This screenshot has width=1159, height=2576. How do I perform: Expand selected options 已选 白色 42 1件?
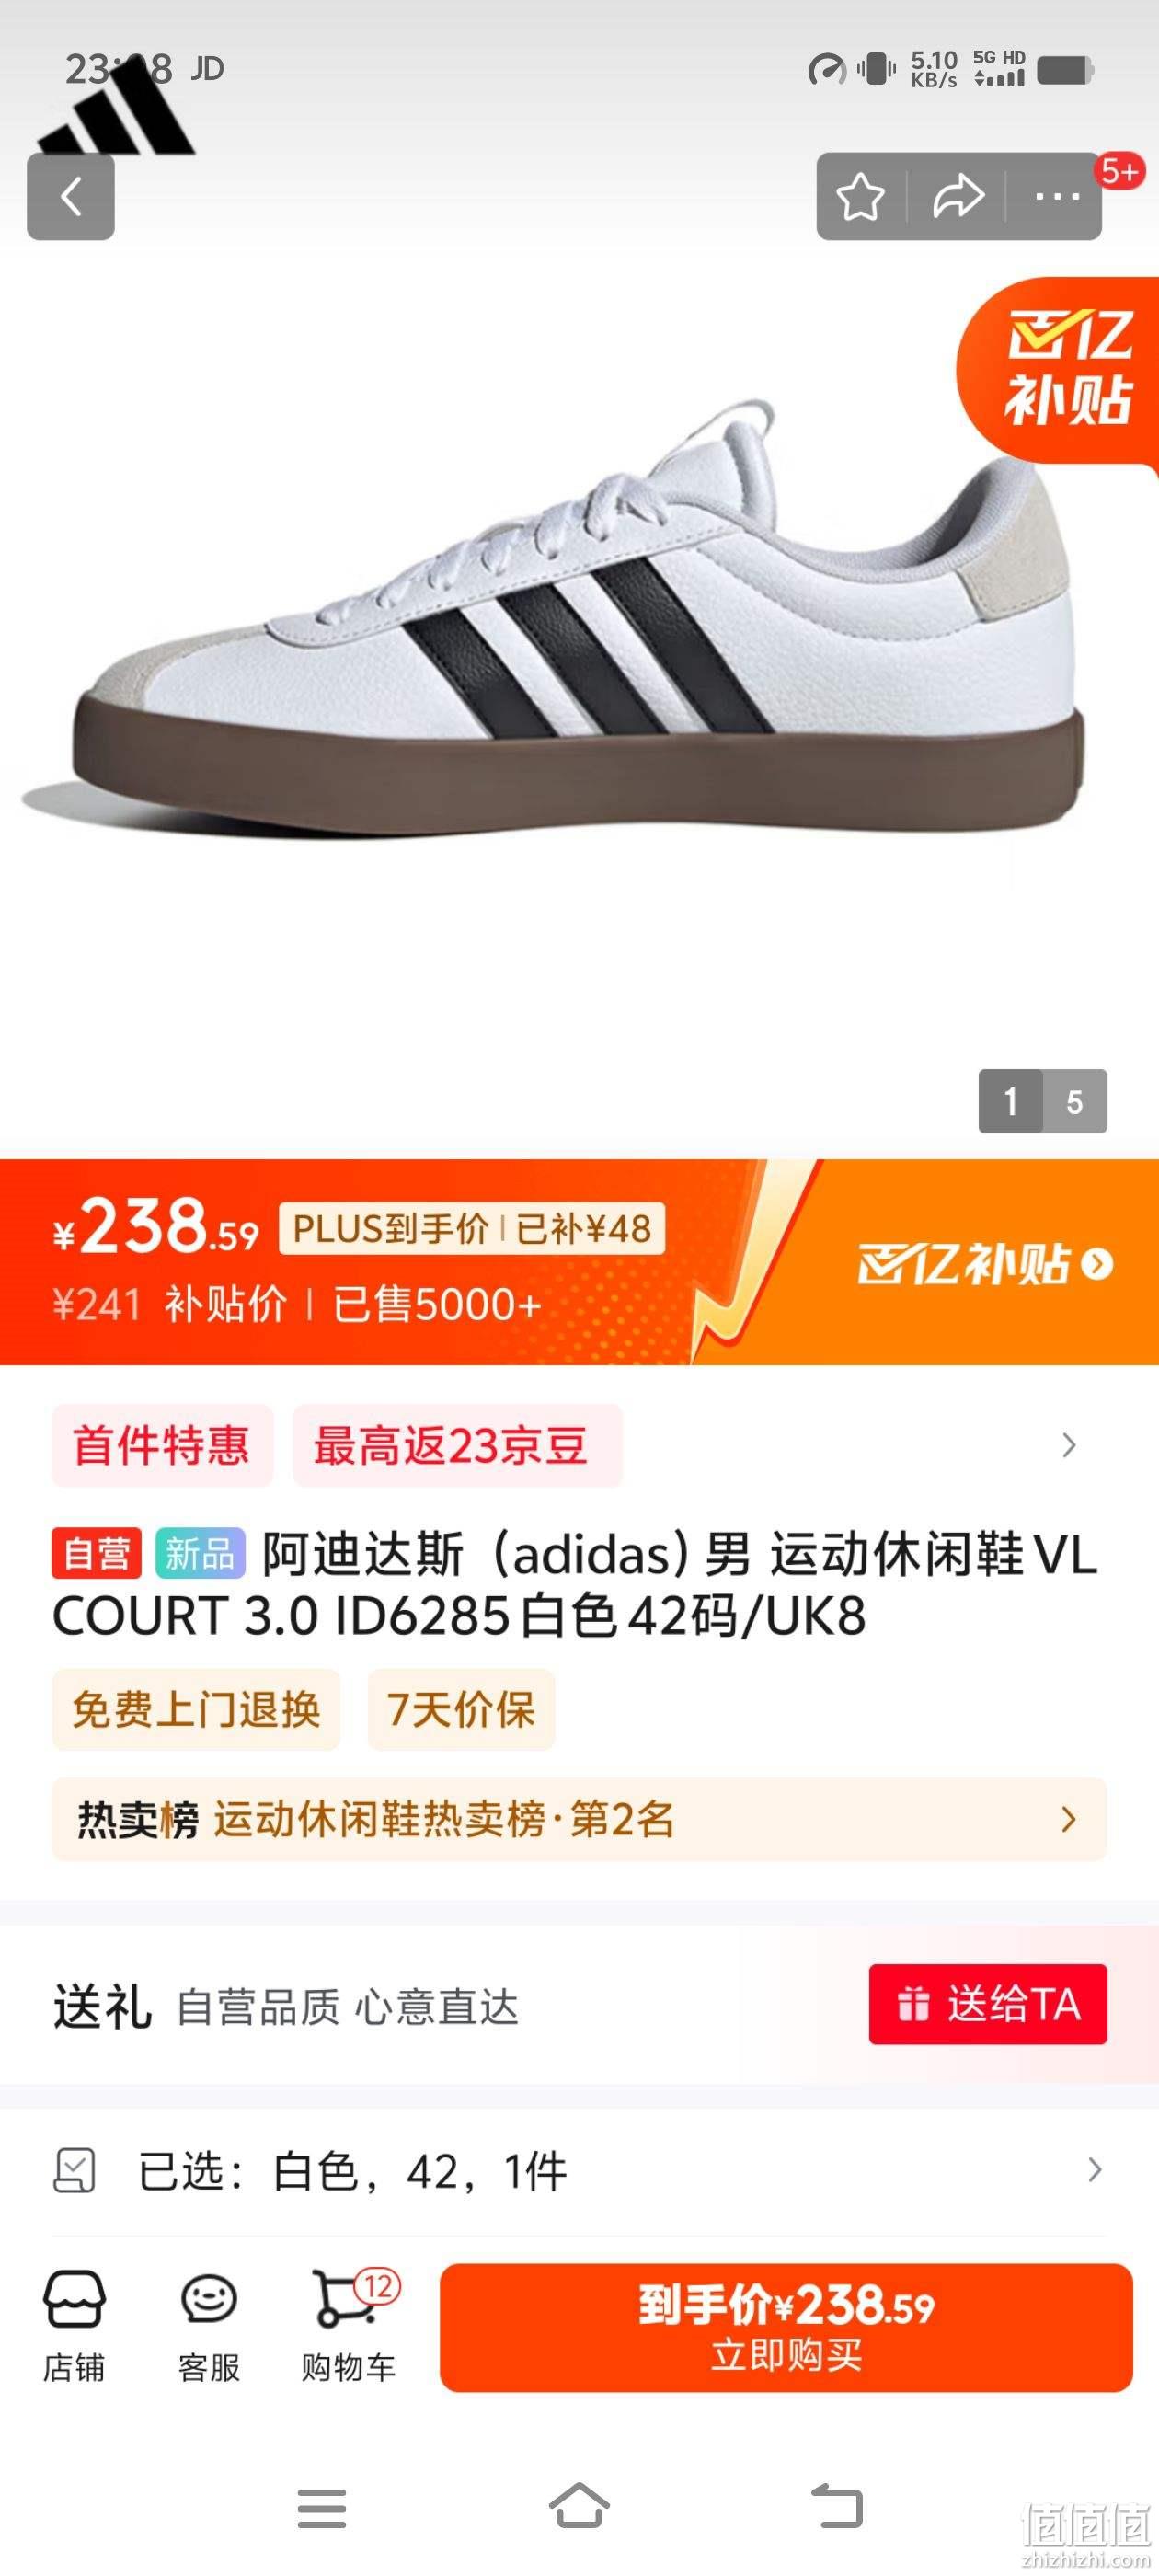(579, 2171)
